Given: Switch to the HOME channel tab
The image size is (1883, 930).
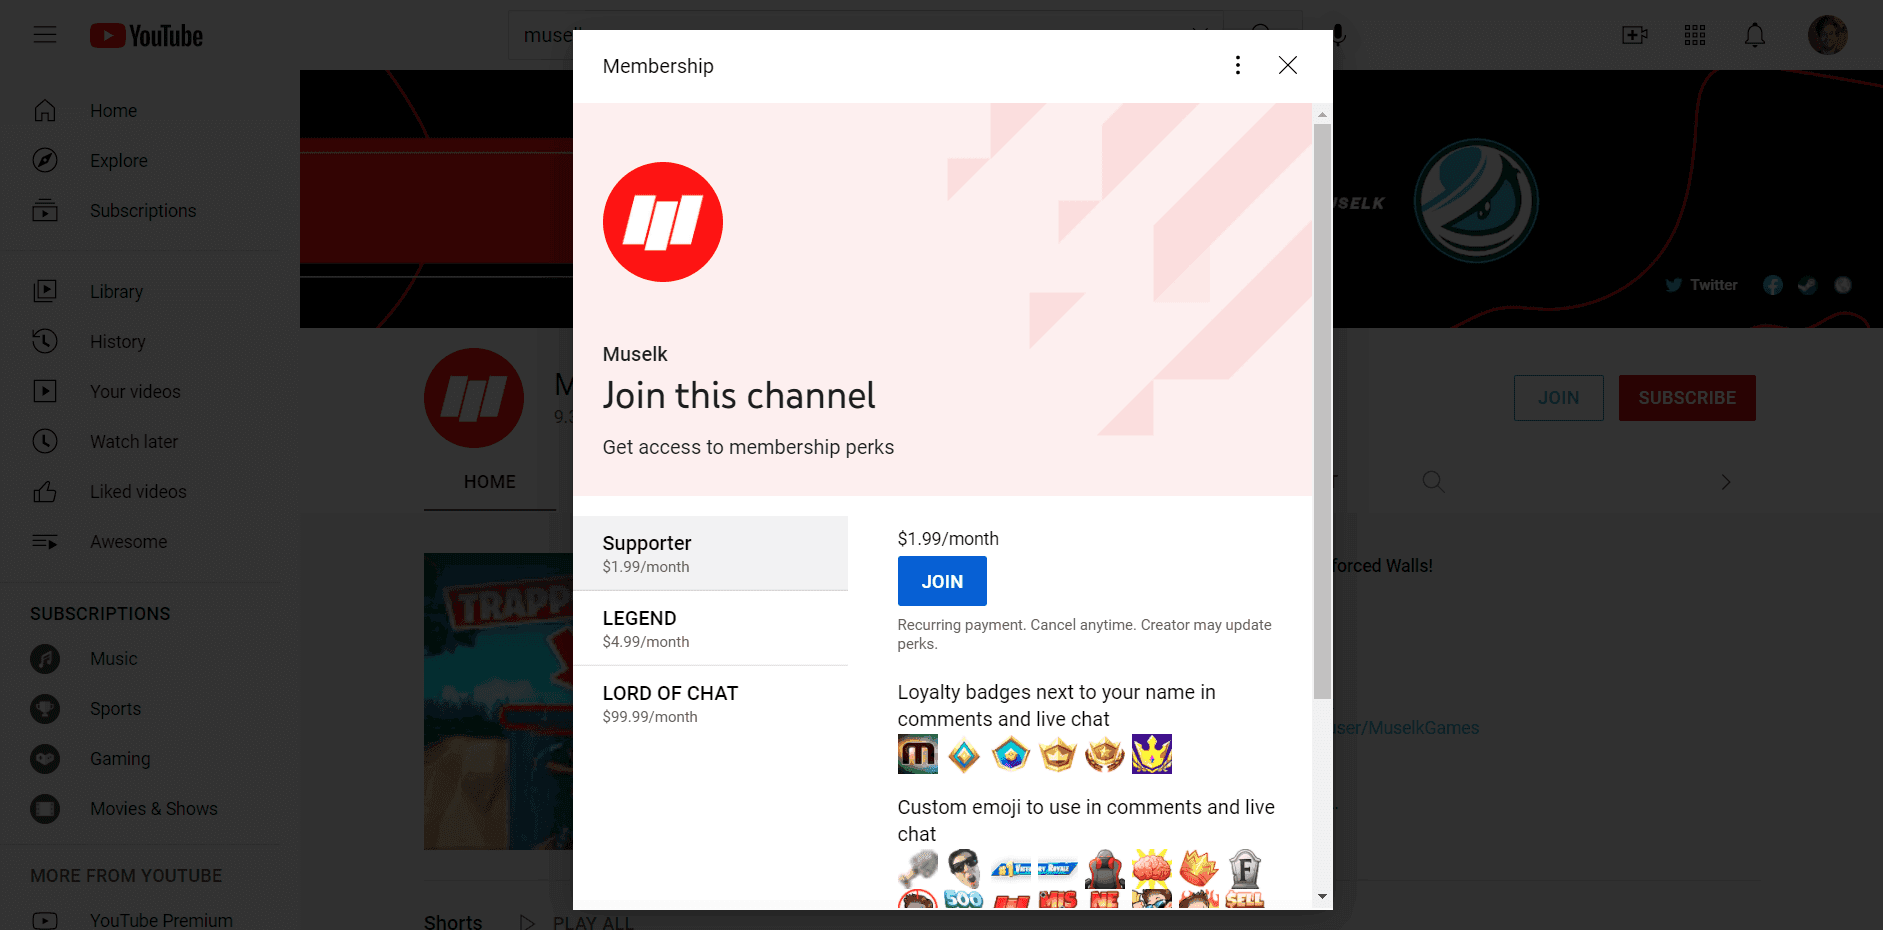Looking at the screenshot, I should click(x=489, y=481).
